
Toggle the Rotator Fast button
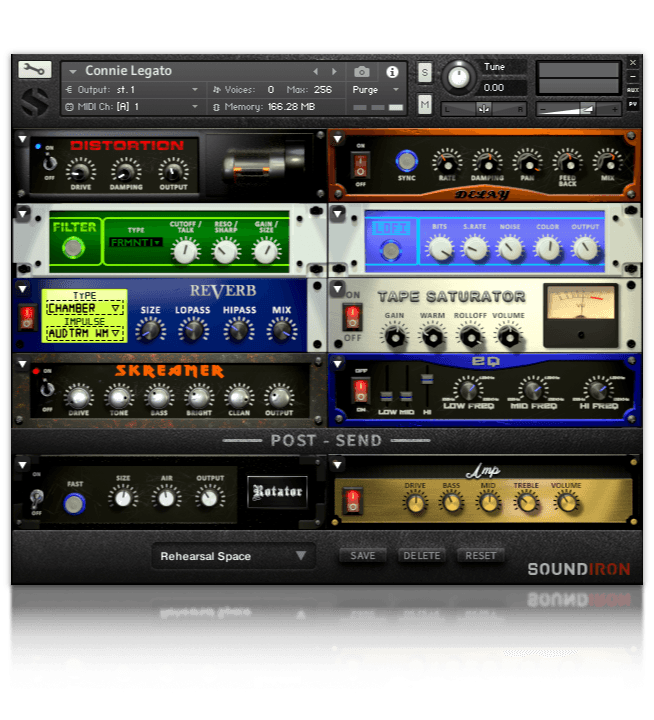(x=74, y=504)
